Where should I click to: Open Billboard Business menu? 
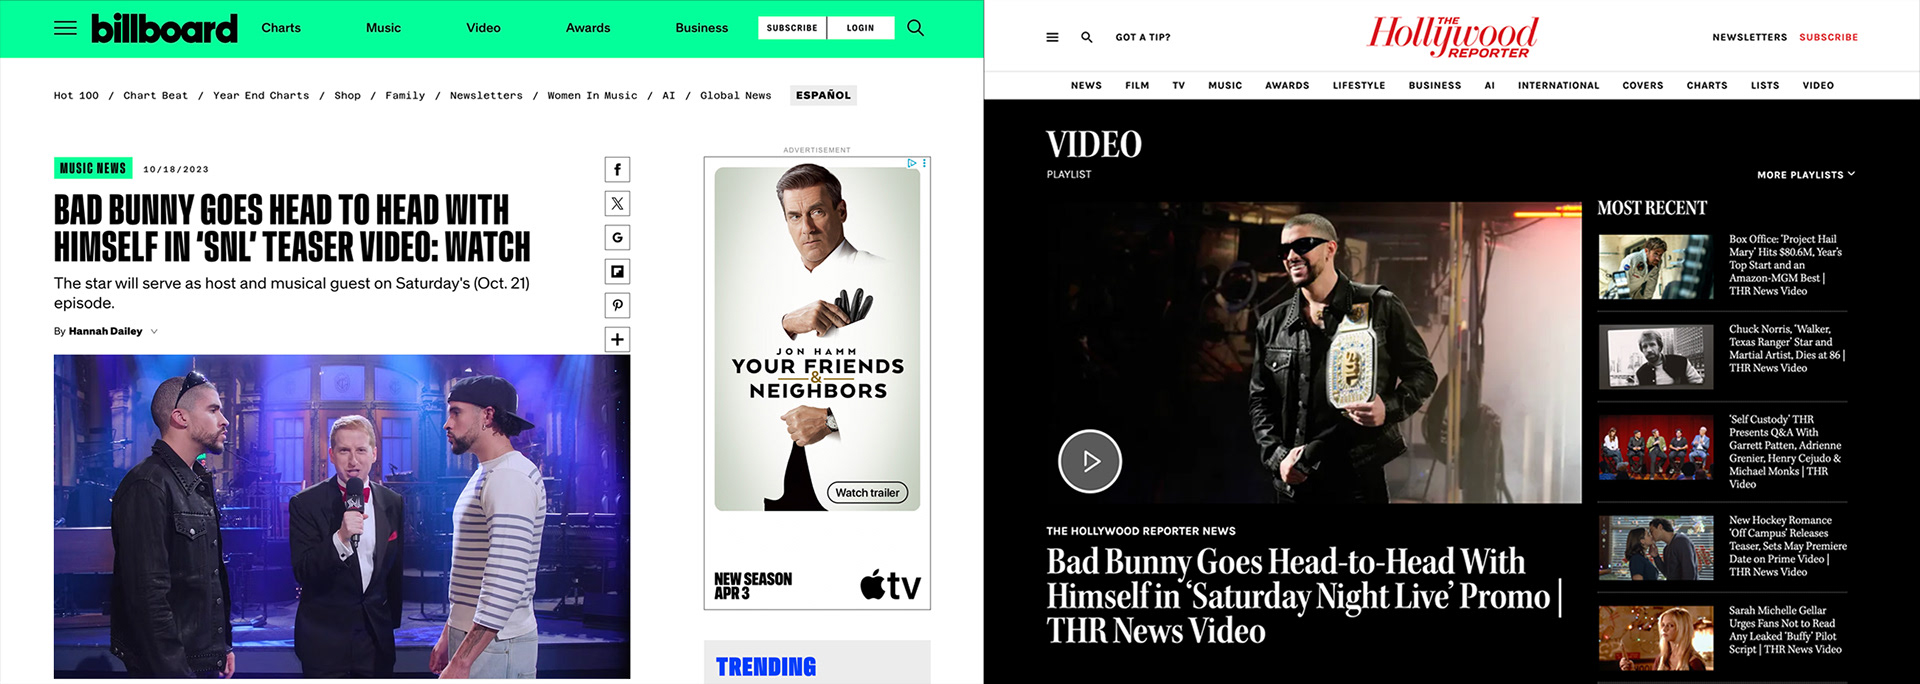(701, 28)
